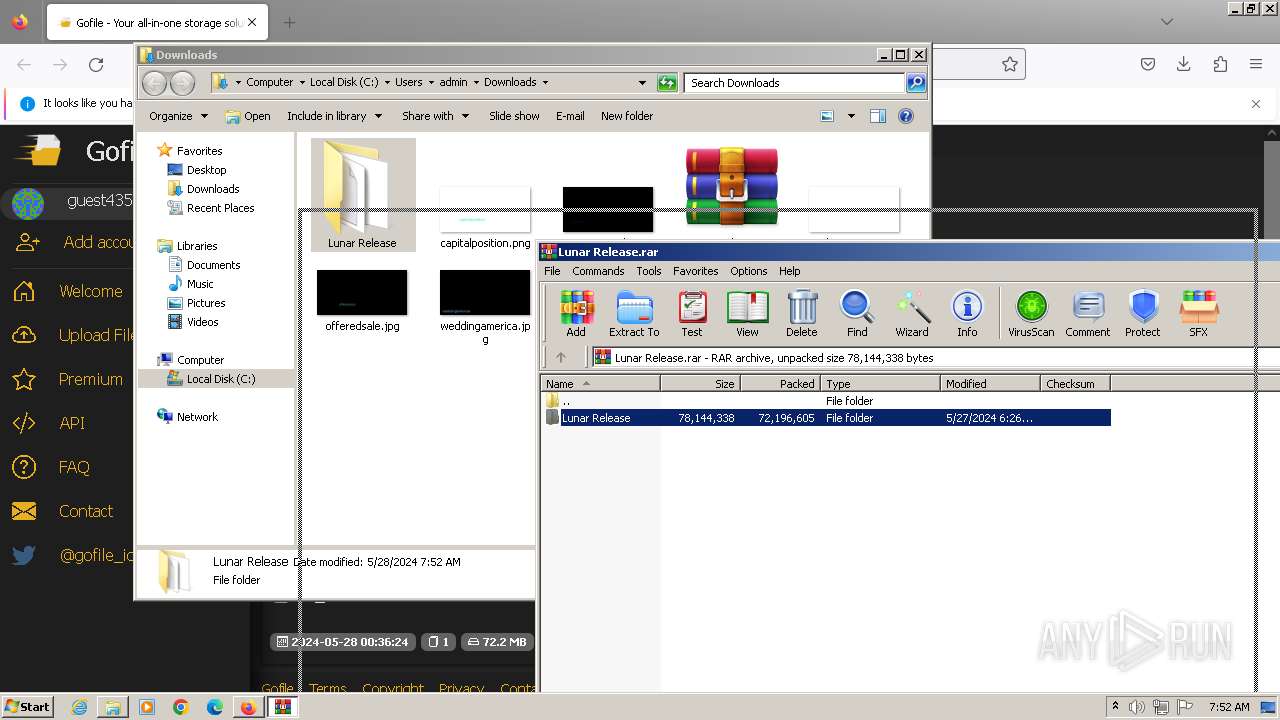The image size is (1280, 720).
Task: Open Include in library dropdown
Action: (333, 116)
